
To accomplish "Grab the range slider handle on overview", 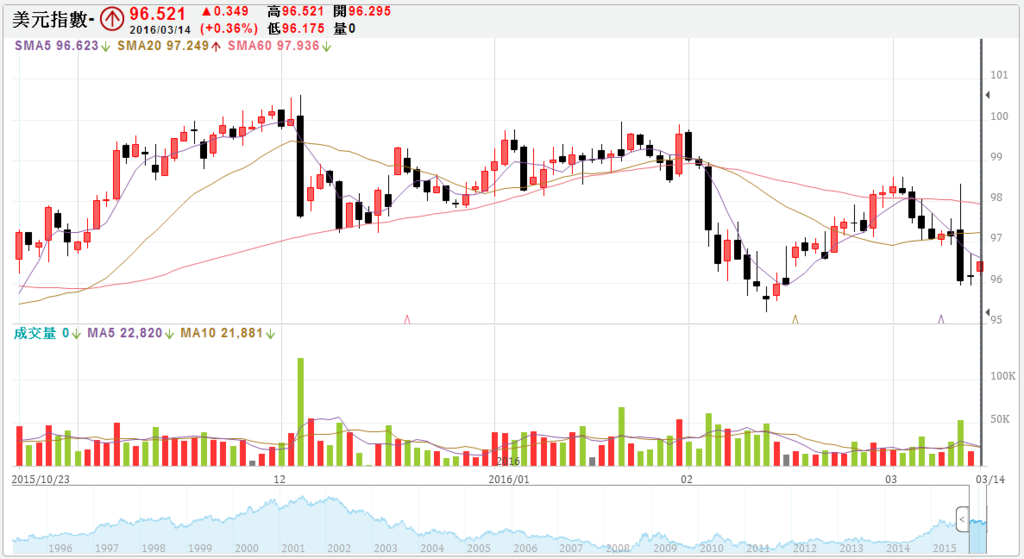I will (962, 520).
